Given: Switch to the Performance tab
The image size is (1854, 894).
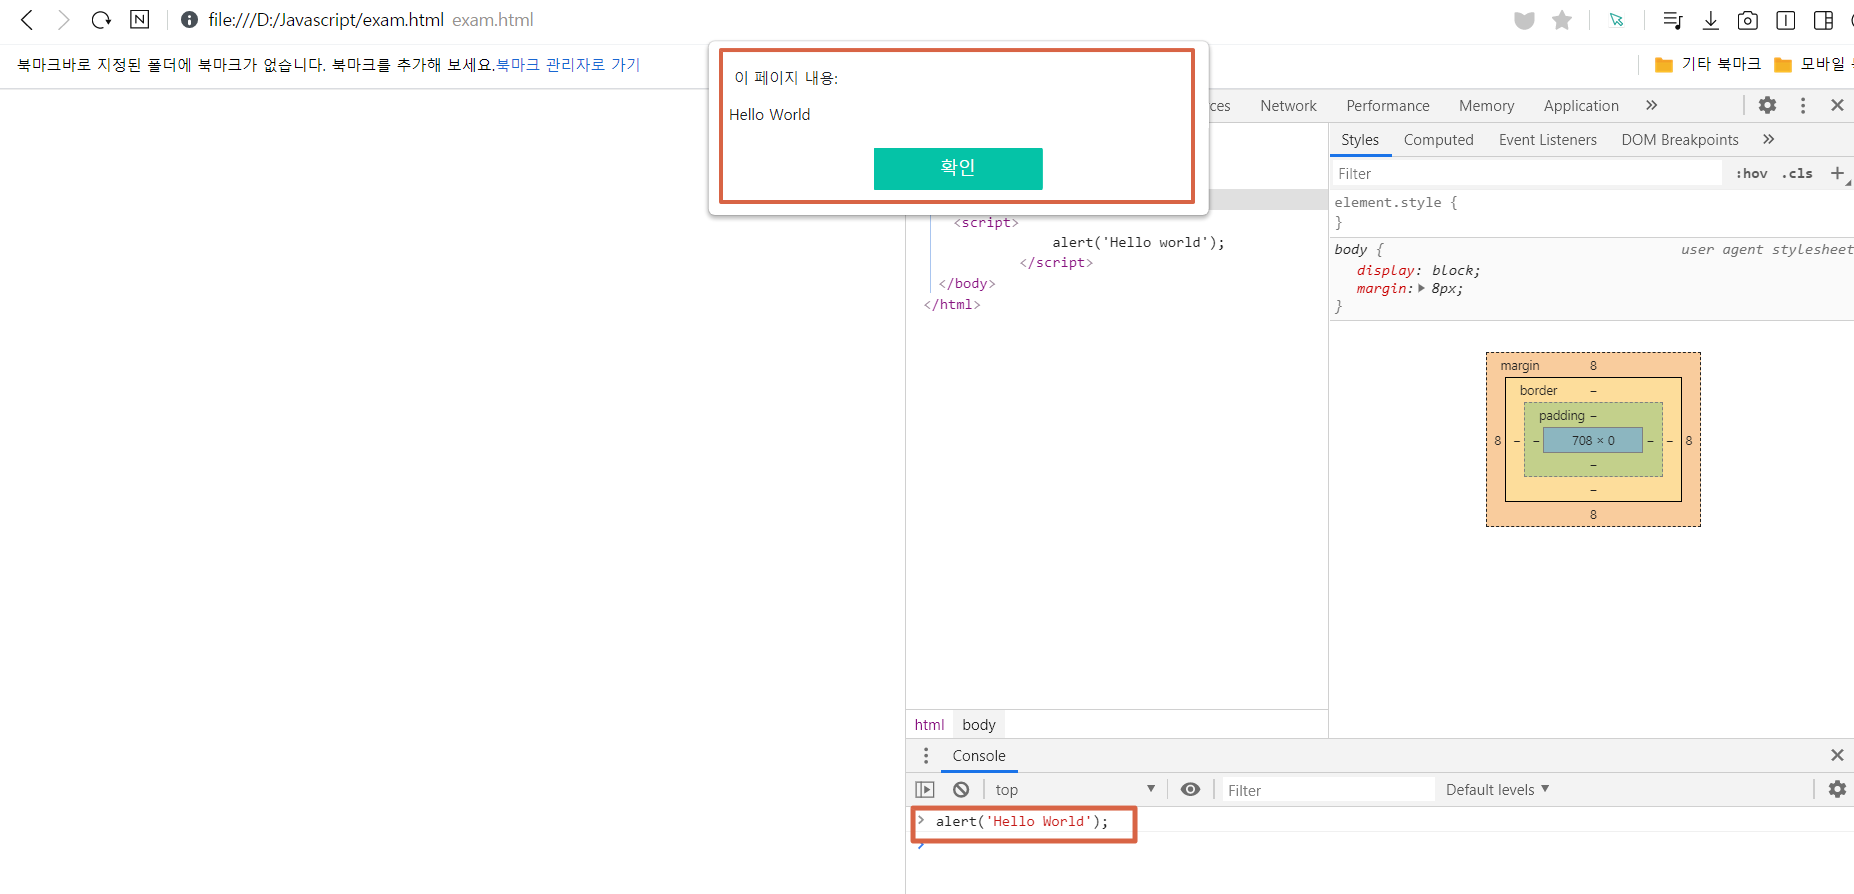Looking at the screenshot, I should coord(1388,105).
